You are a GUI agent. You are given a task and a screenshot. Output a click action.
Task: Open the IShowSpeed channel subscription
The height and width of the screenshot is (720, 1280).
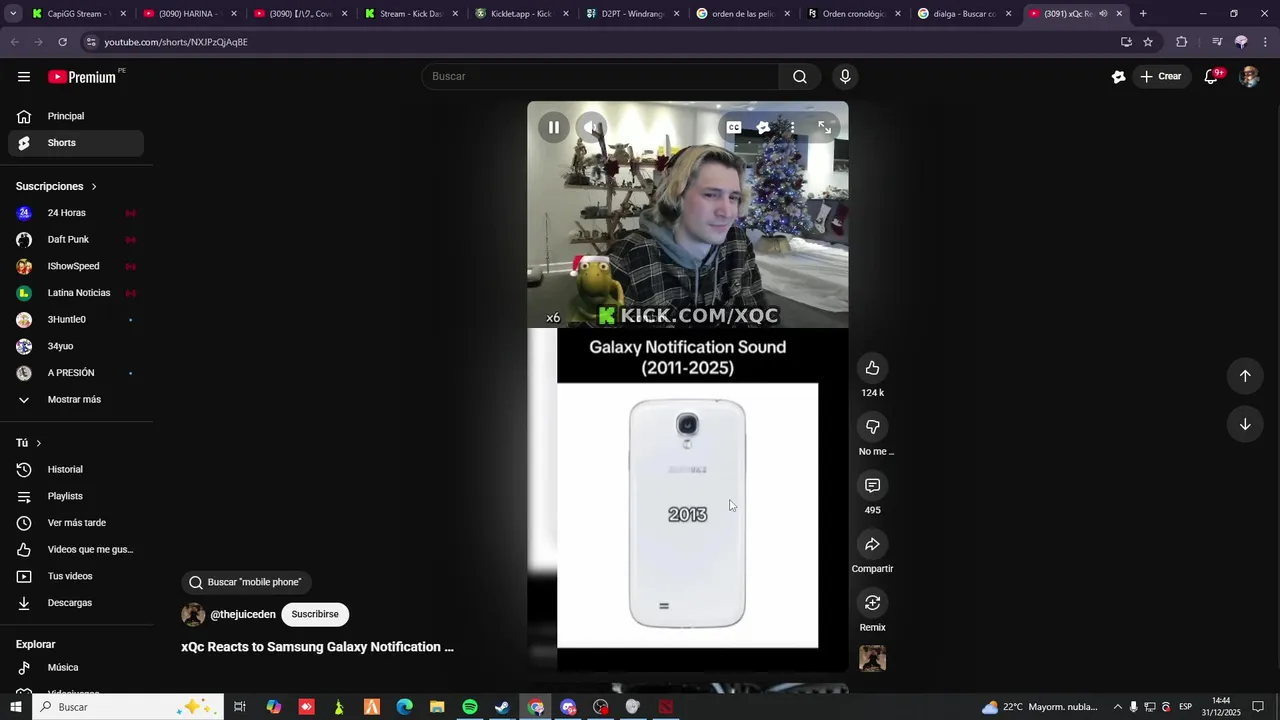(x=76, y=267)
